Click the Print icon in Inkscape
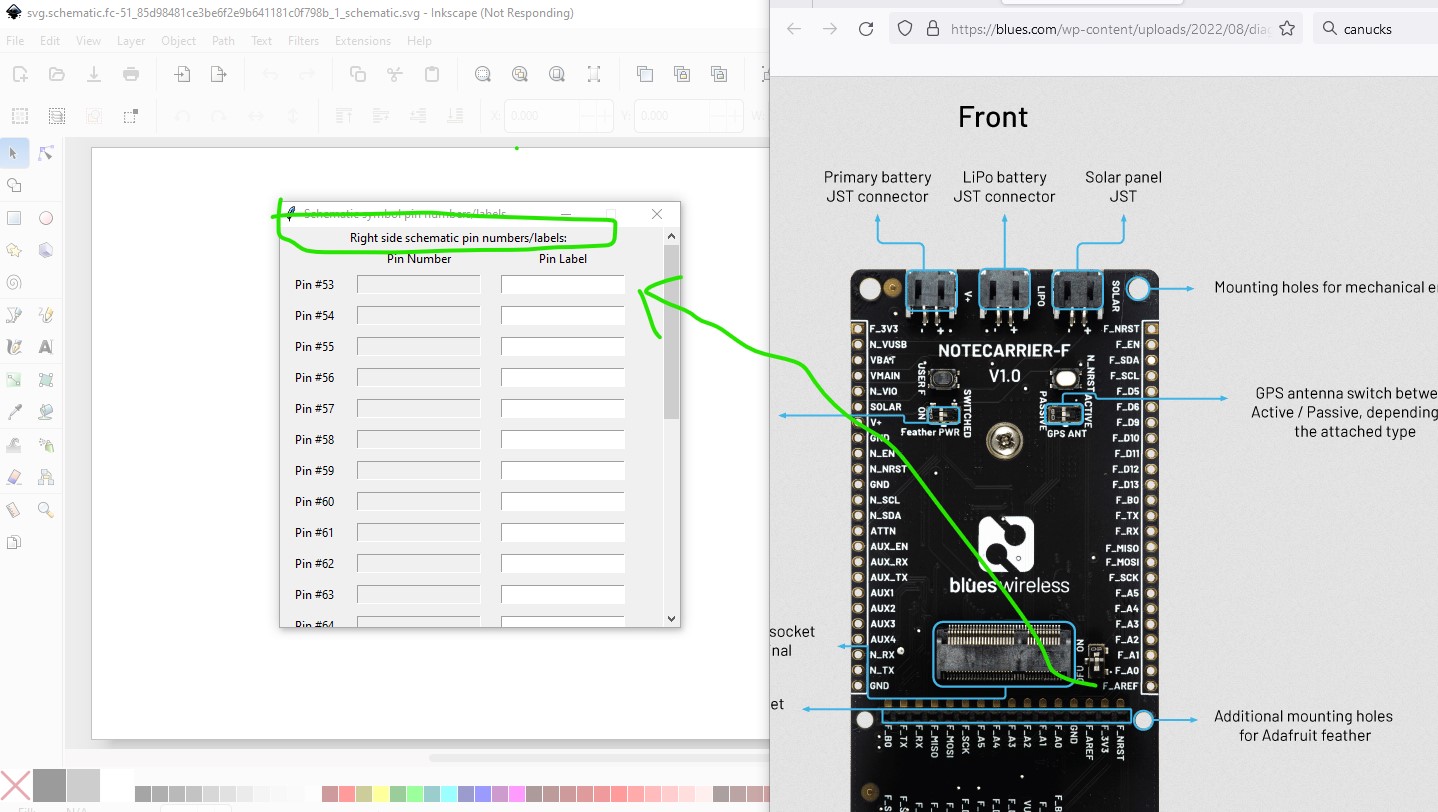Screen dimensions: 1438x812 click(131, 74)
